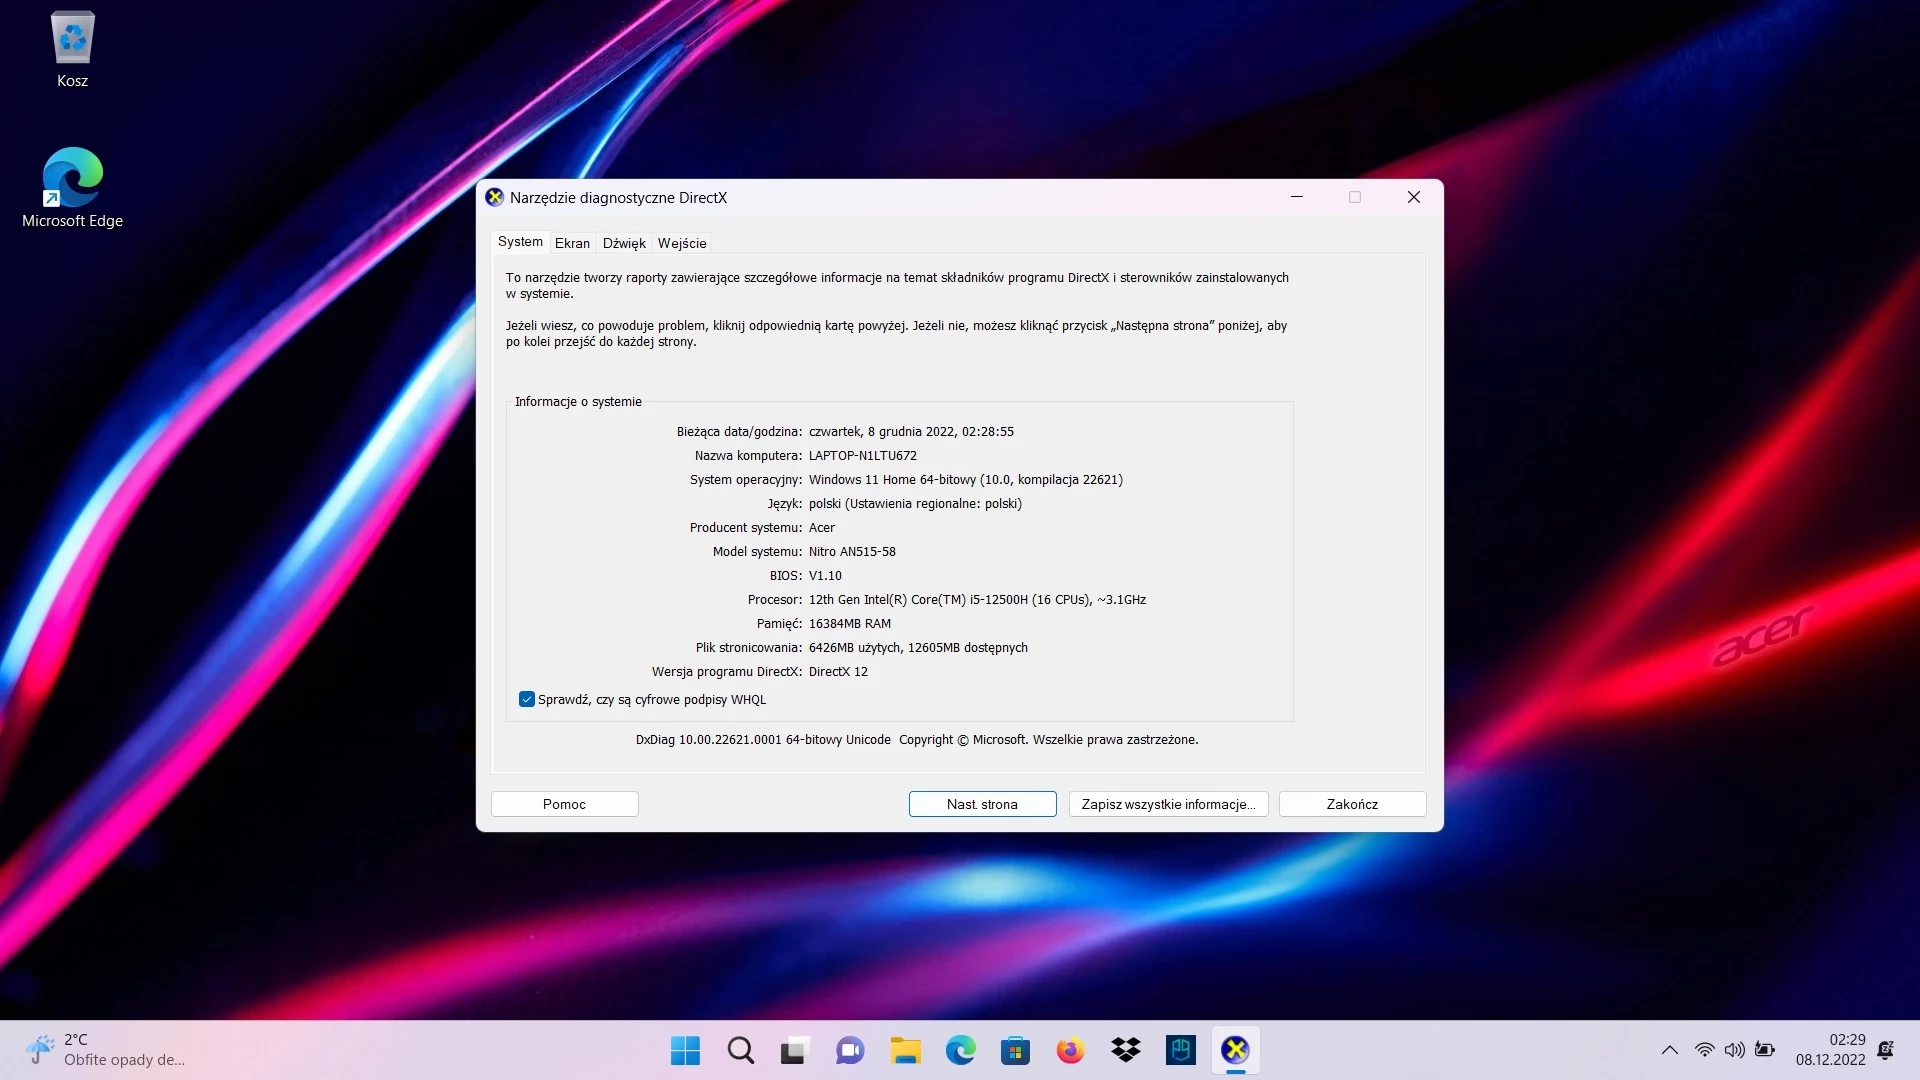The height and width of the screenshot is (1080, 1920).
Task: Switch to the Ekran tab
Action: (572, 243)
